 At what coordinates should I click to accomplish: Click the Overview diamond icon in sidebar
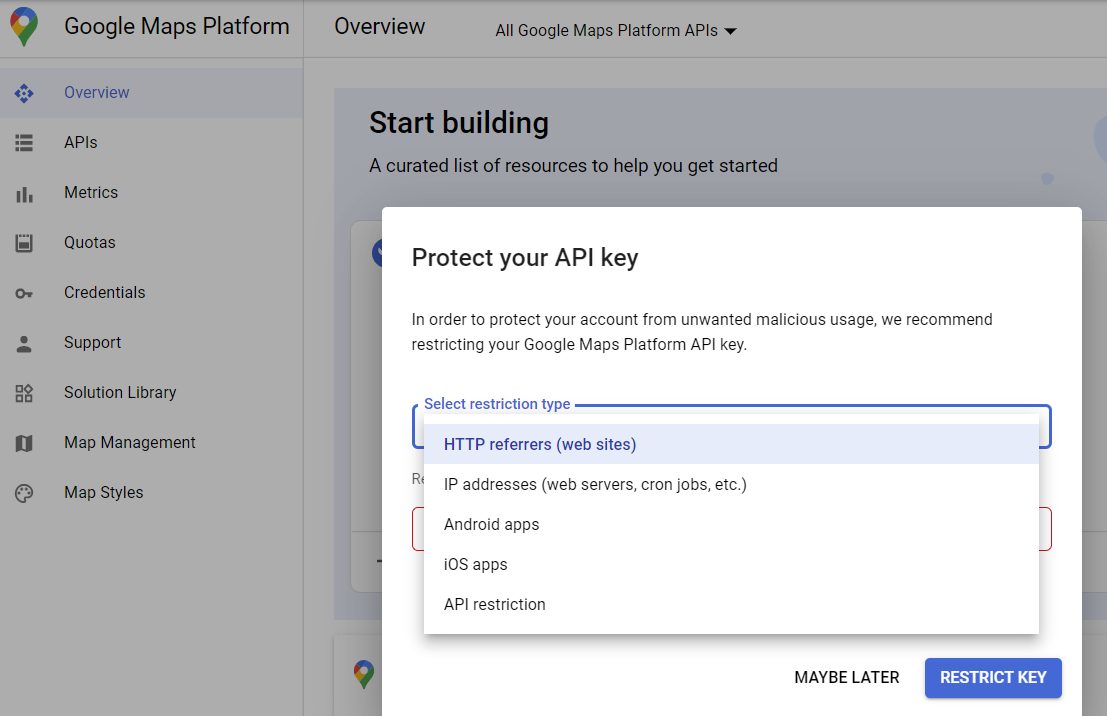coord(24,93)
